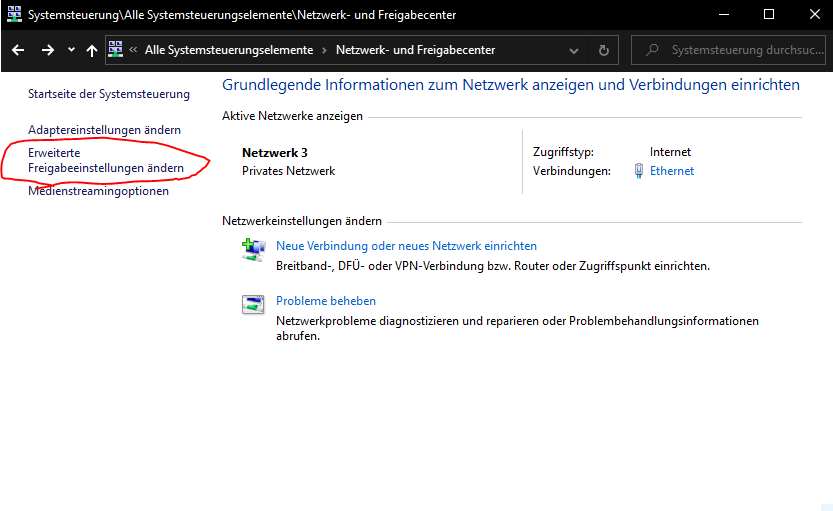Click the new connection setup icon
Image resolution: width=833 pixels, height=511 pixels.
click(x=253, y=250)
